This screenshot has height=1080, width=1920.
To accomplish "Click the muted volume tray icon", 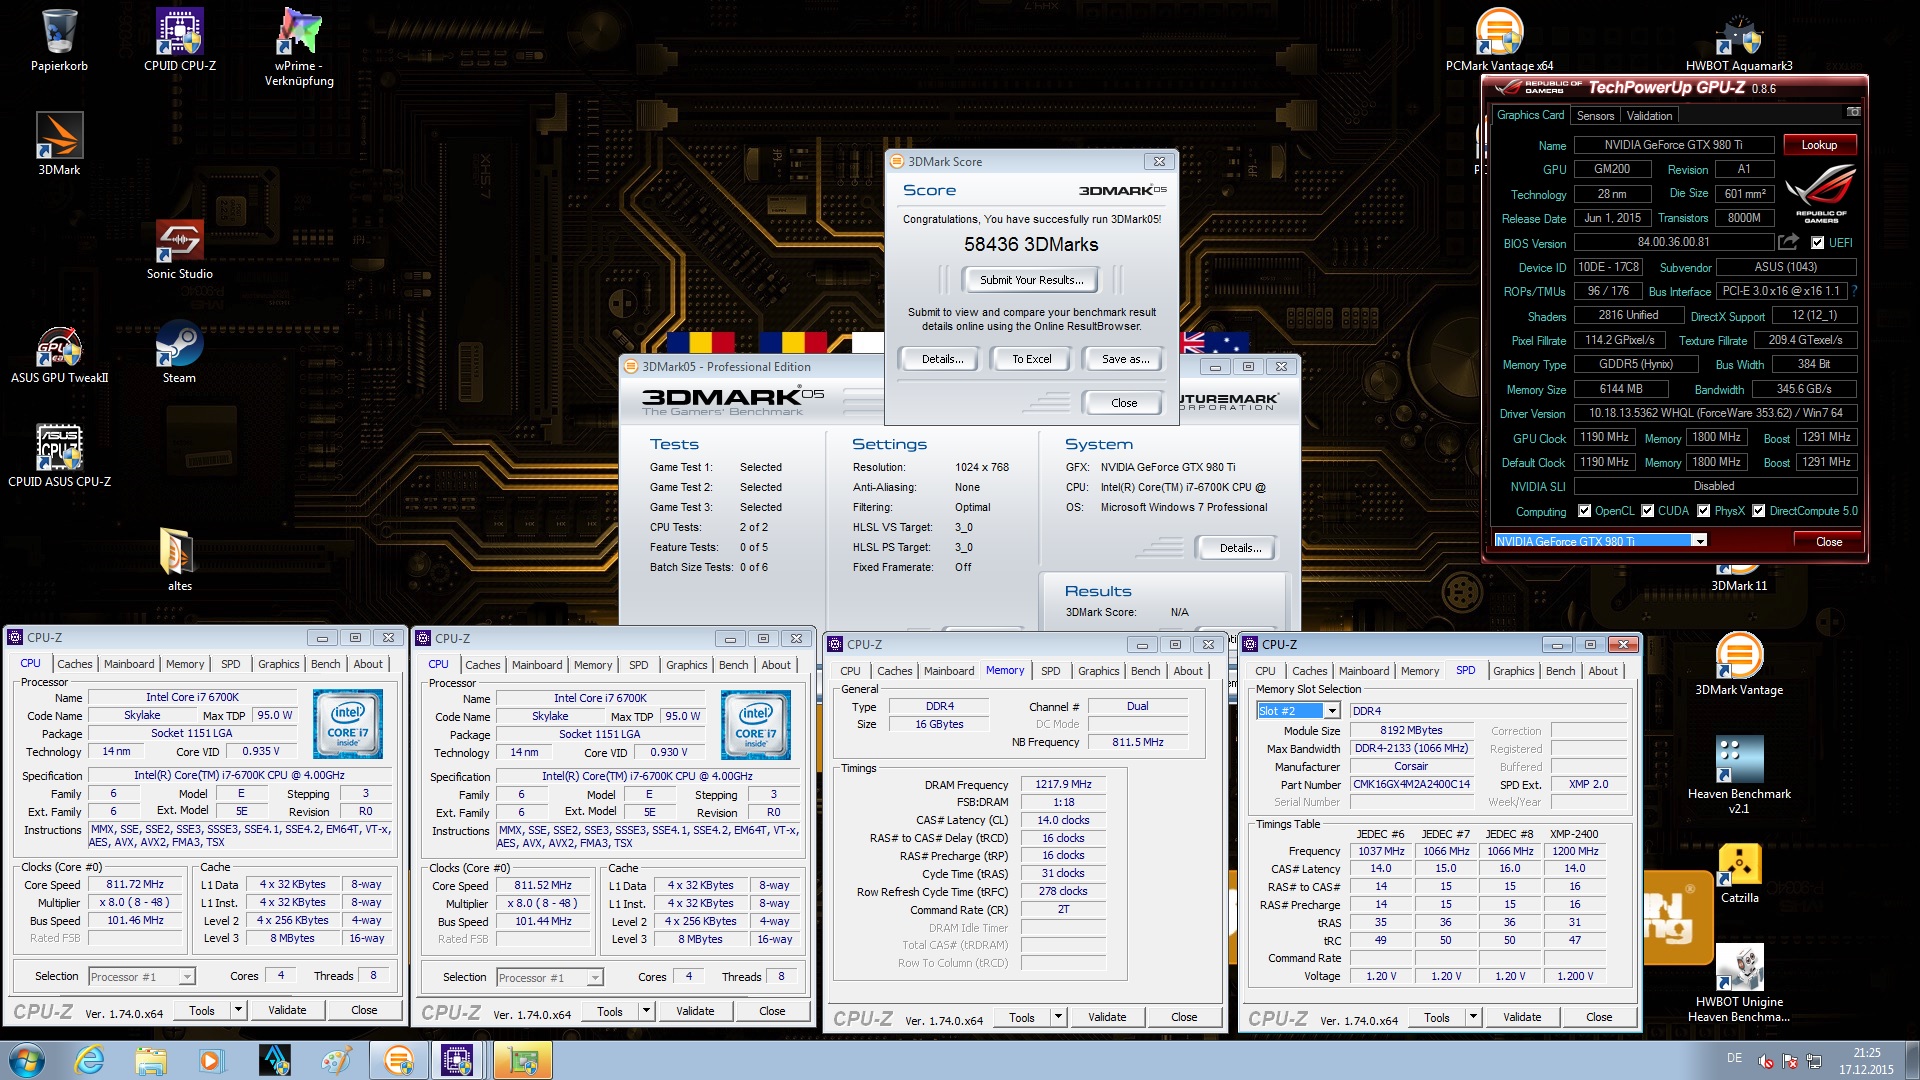I will click(x=1766, y=1061).
